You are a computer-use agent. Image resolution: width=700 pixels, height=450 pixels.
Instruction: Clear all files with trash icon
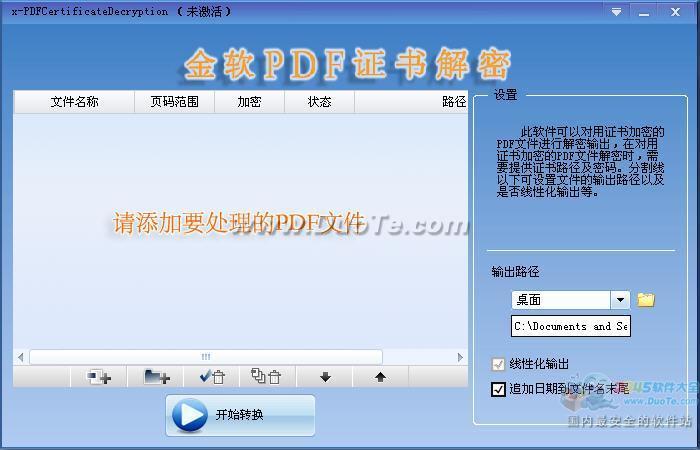click(x=266, y=377)
